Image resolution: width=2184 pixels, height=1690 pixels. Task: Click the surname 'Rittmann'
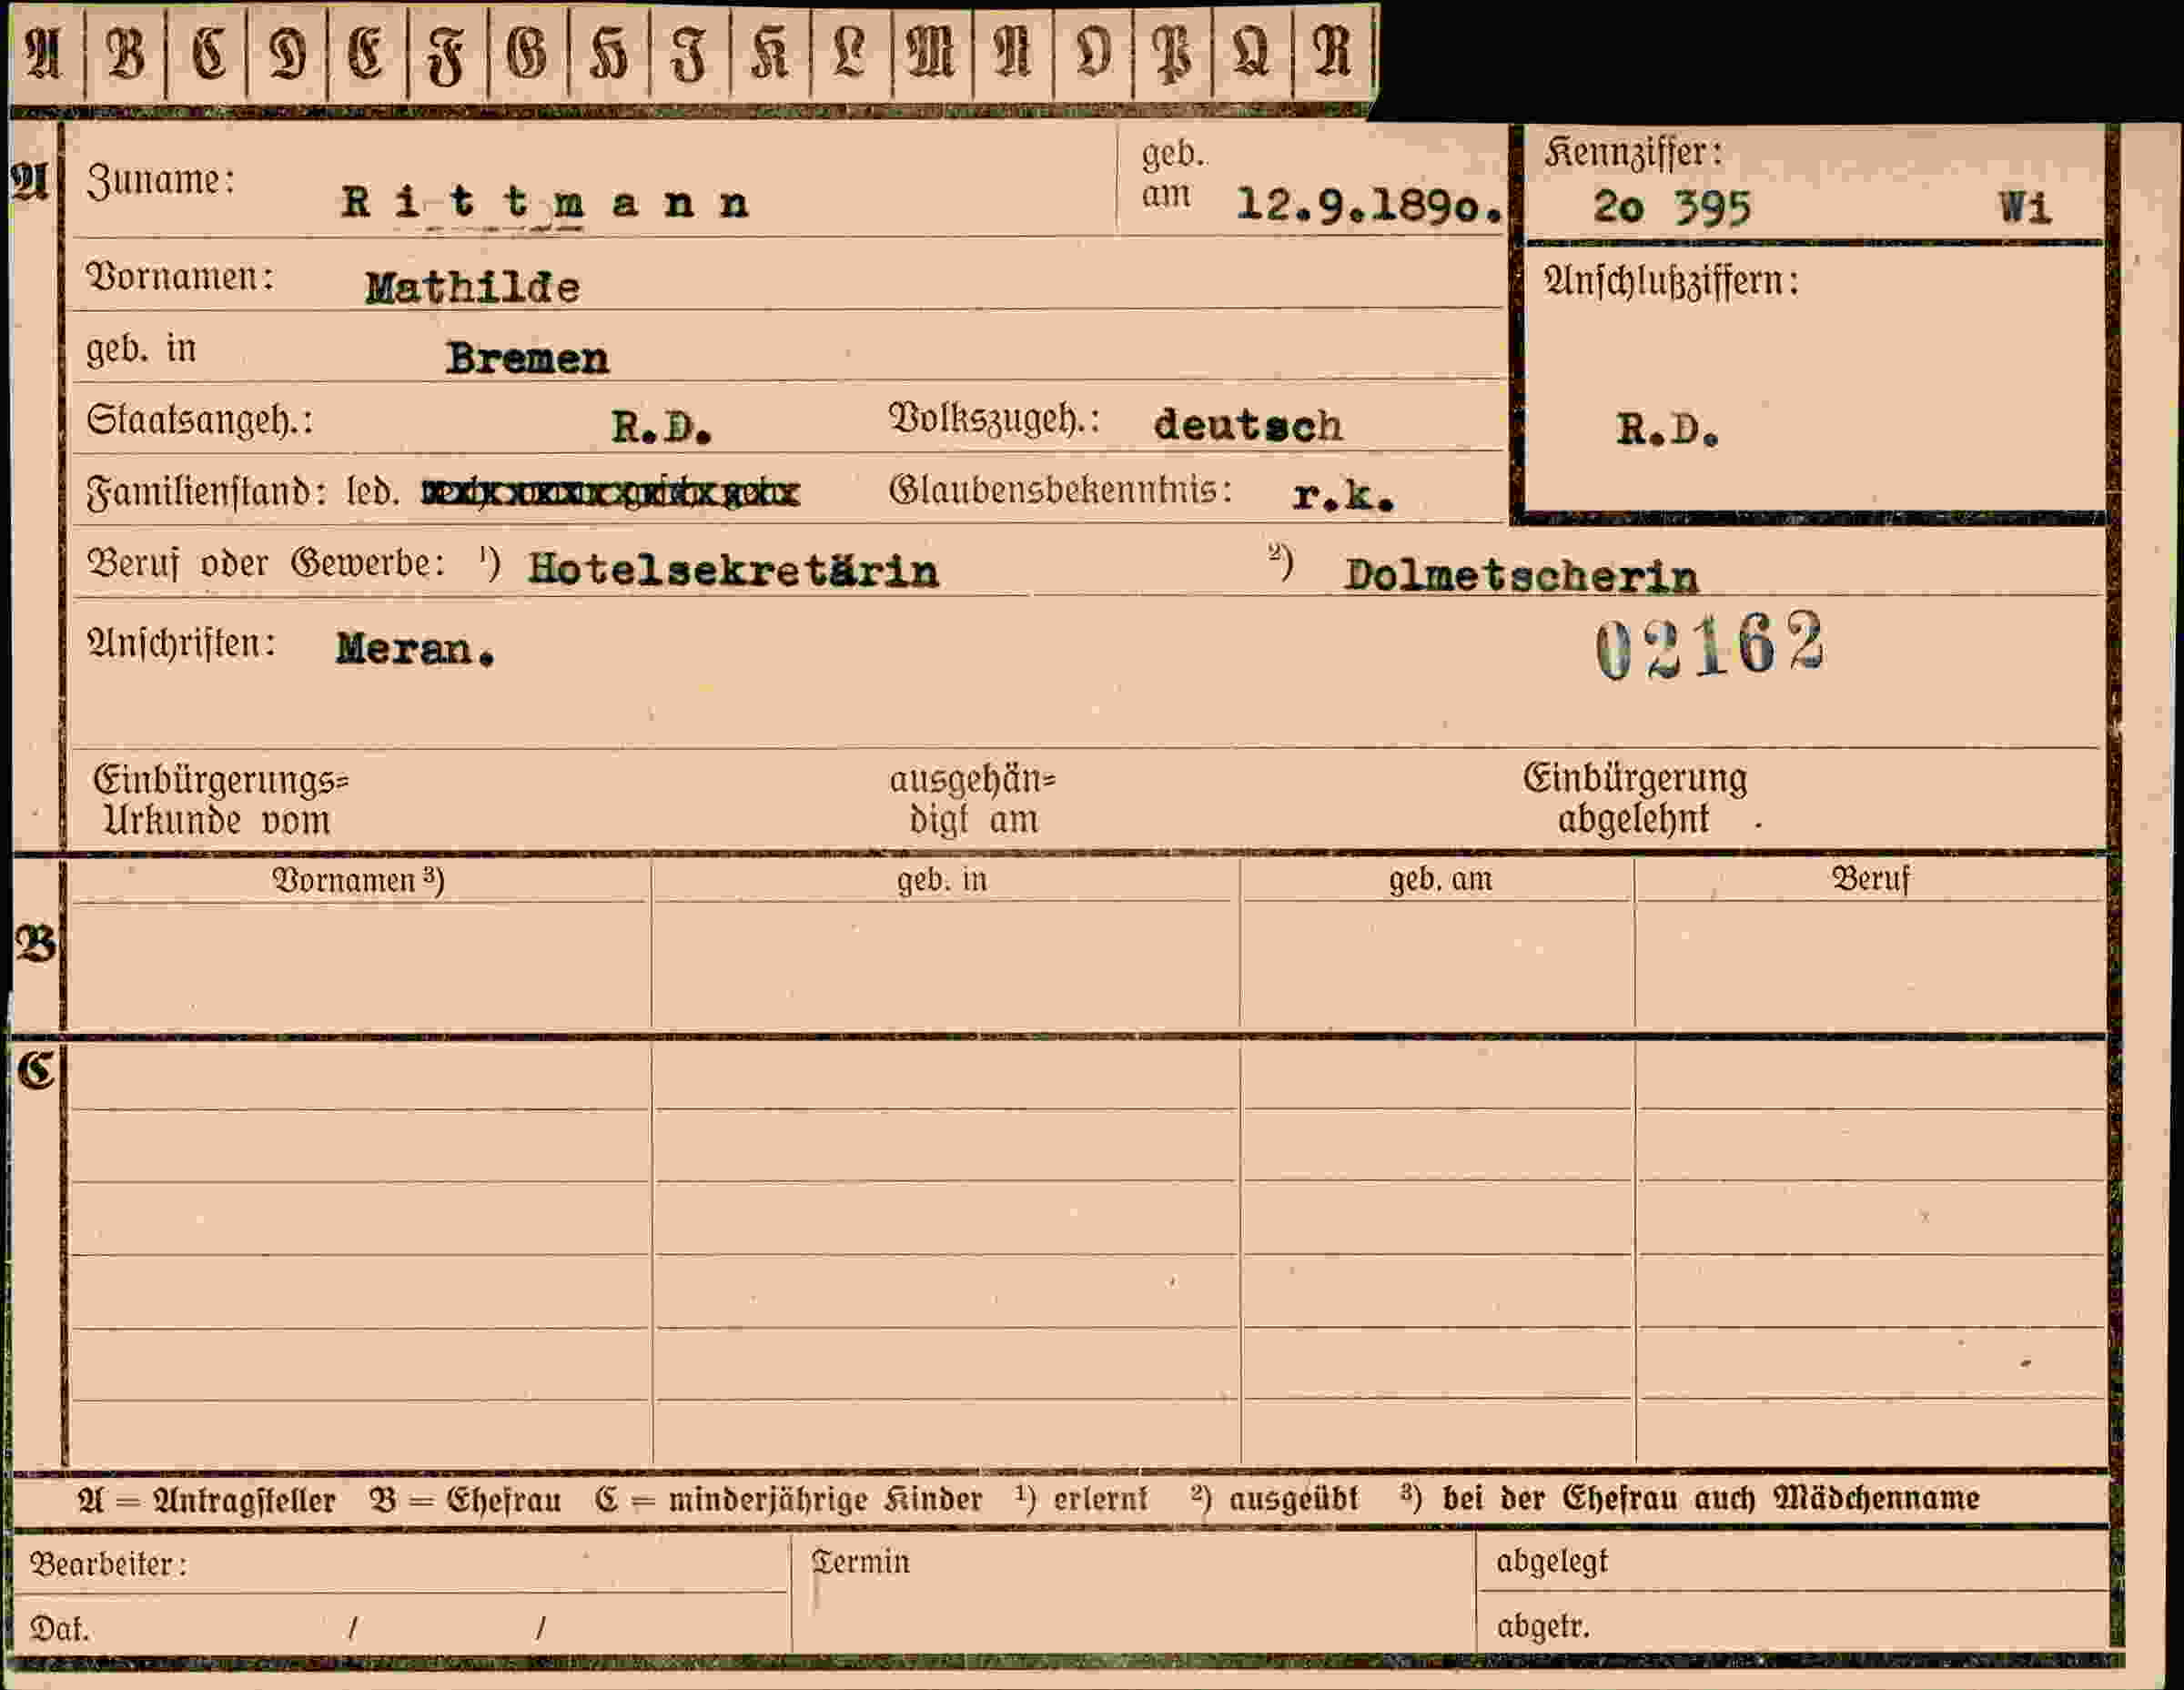545,203
